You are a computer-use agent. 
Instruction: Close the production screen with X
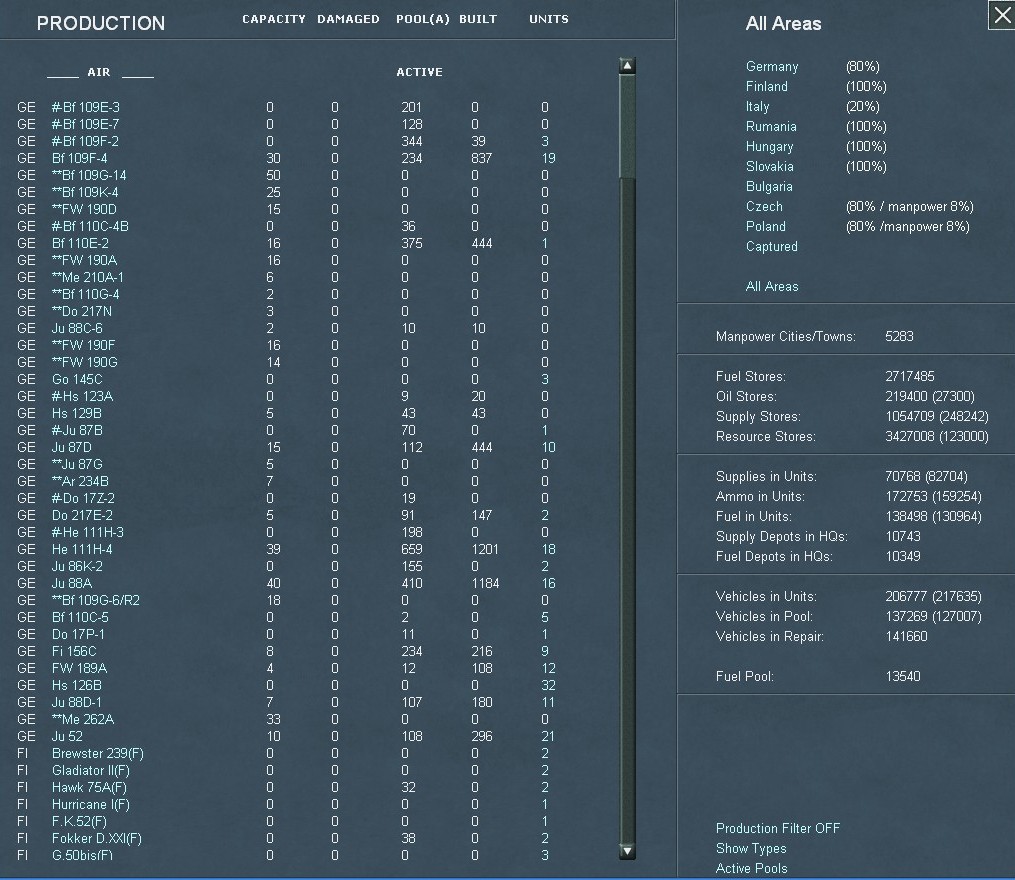coord(1001,16)
